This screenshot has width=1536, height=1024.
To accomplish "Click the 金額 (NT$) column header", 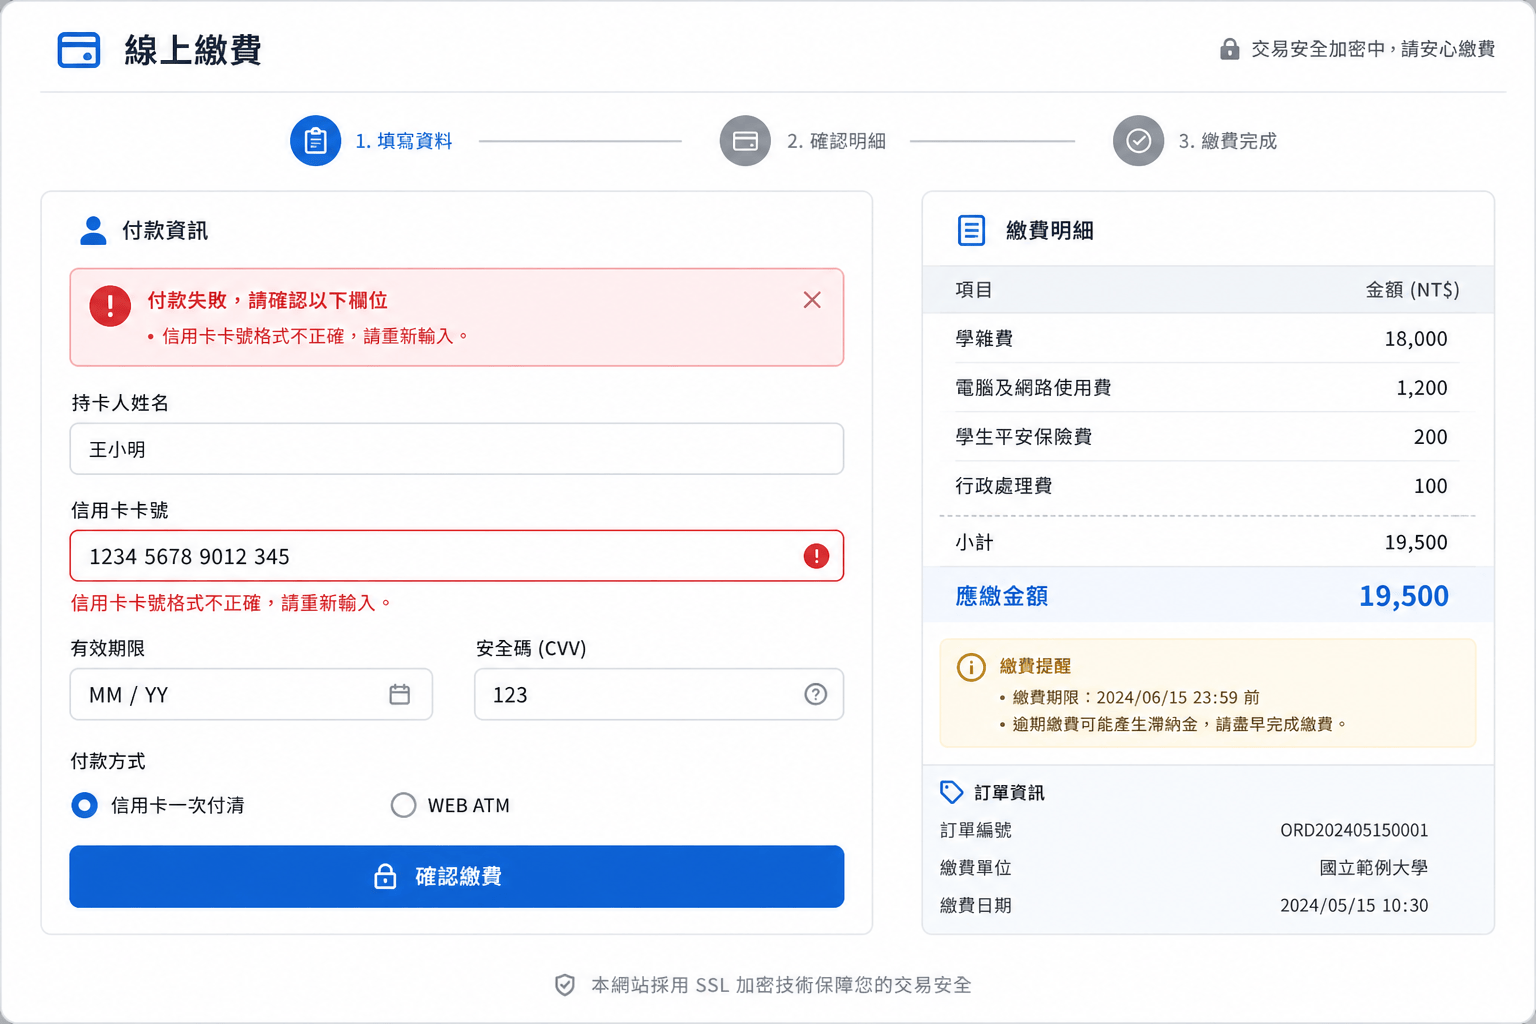I will coord(1413,290).
